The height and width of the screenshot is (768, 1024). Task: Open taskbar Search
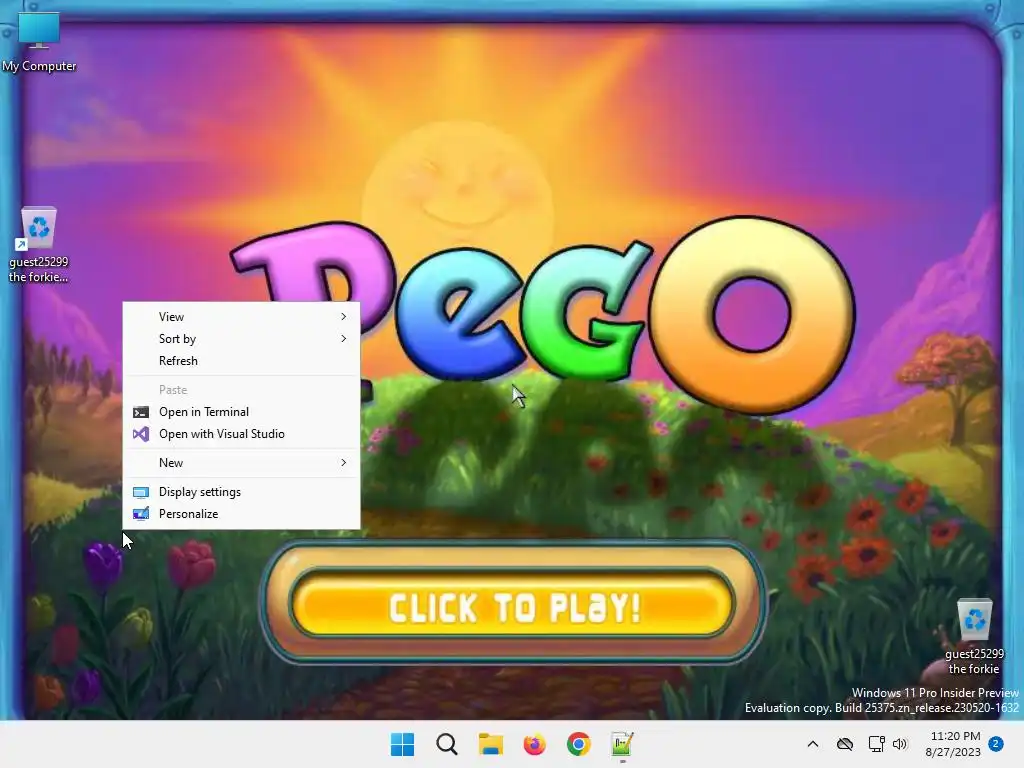click(x=447, y=744)
